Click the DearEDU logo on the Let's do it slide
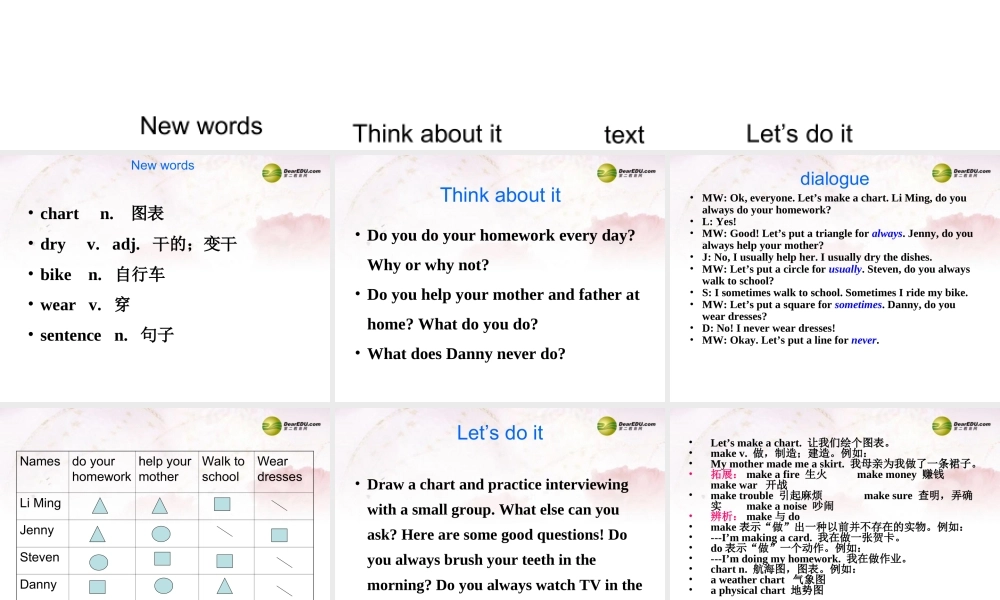This screenshot has width=1000, height=600. pos(626,426)
